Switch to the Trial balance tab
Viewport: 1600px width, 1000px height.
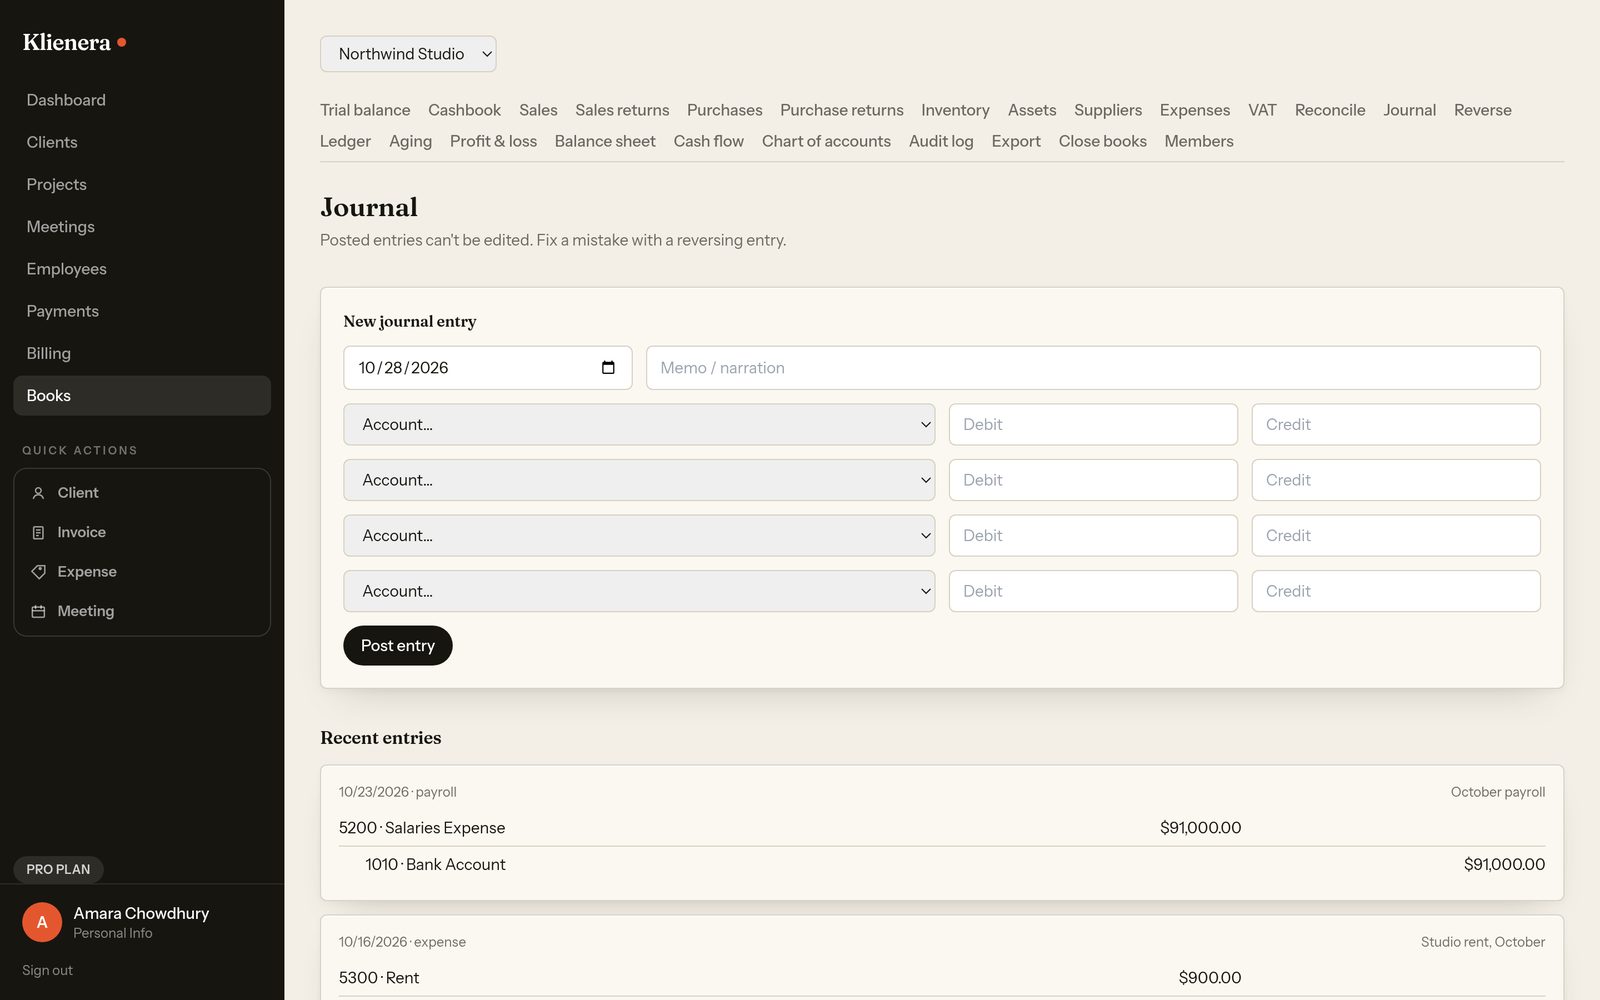point(365,110)
